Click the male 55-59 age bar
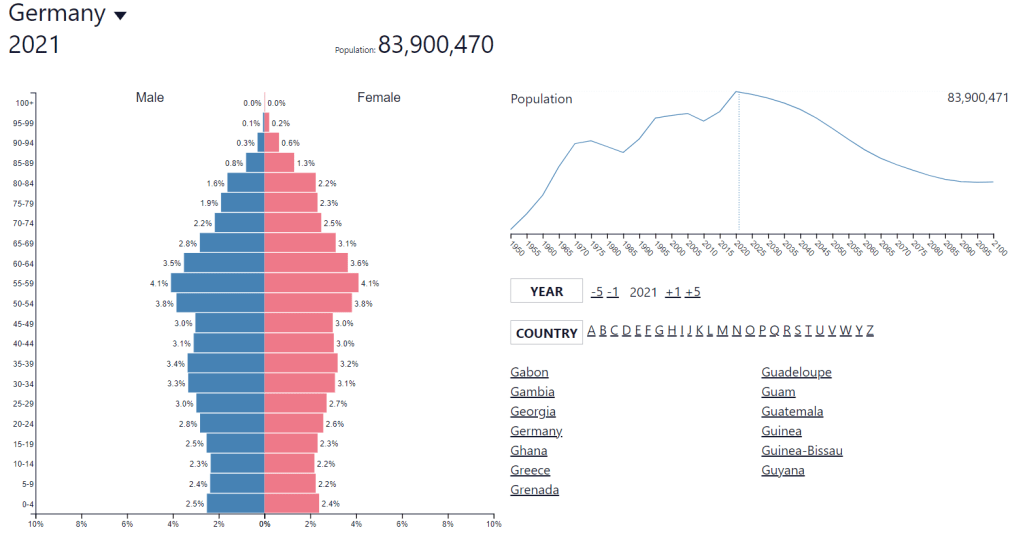Screen dimensions: 1023x534 pyautogui.click(x=217, y=283)
